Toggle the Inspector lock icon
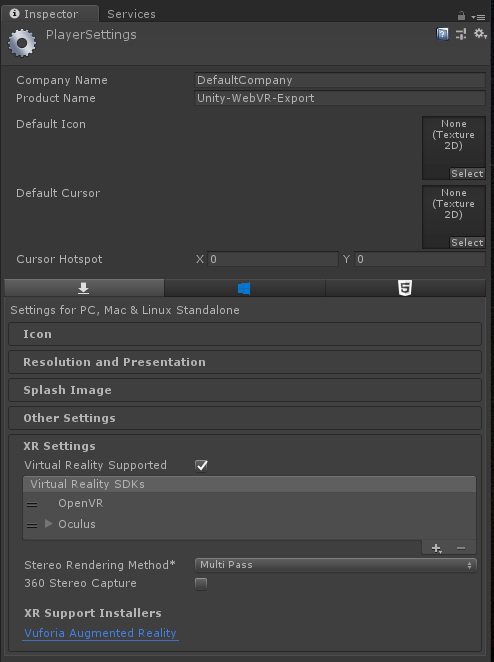Screen dimensions: 494x662 click(x=461, y=16)
